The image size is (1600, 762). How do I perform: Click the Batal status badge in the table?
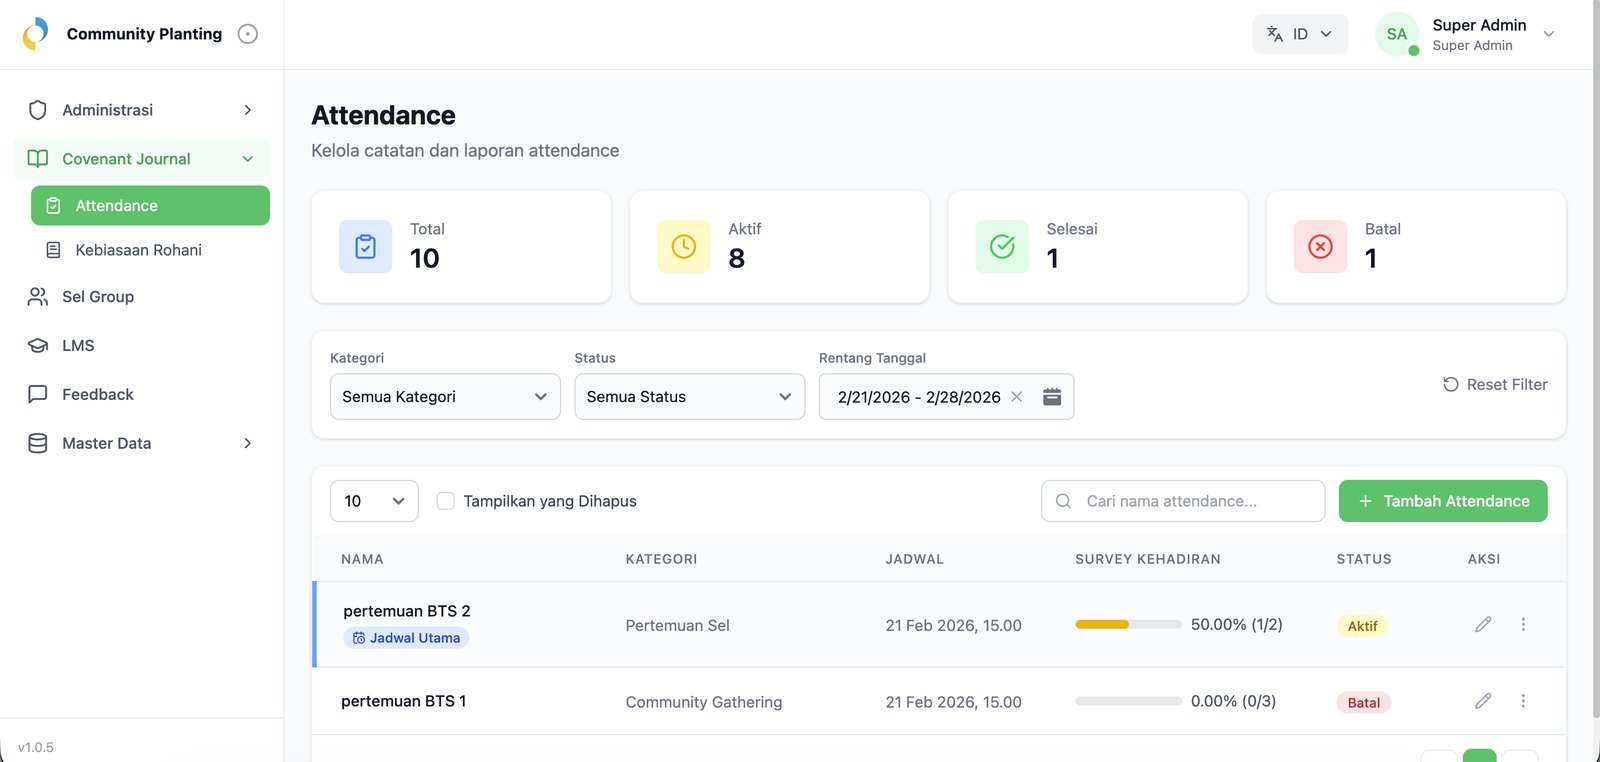point(1364,703)
